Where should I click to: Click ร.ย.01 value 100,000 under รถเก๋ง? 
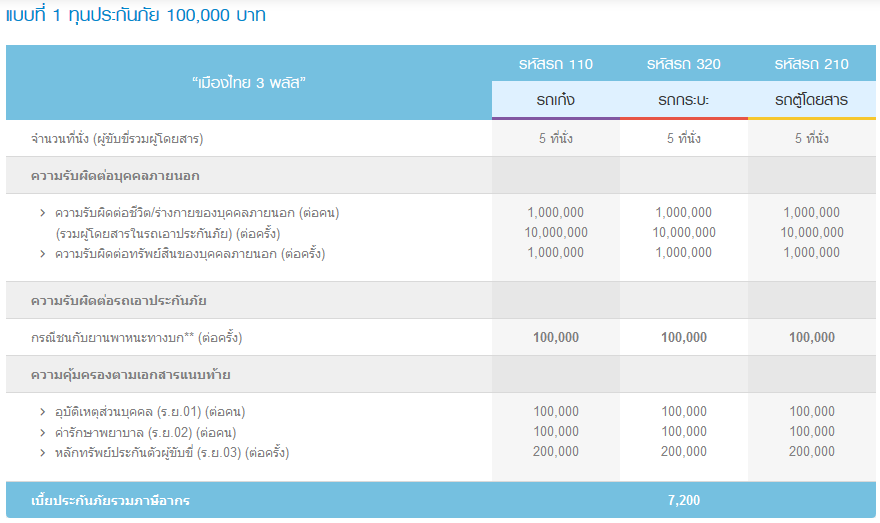pos(556,411)
